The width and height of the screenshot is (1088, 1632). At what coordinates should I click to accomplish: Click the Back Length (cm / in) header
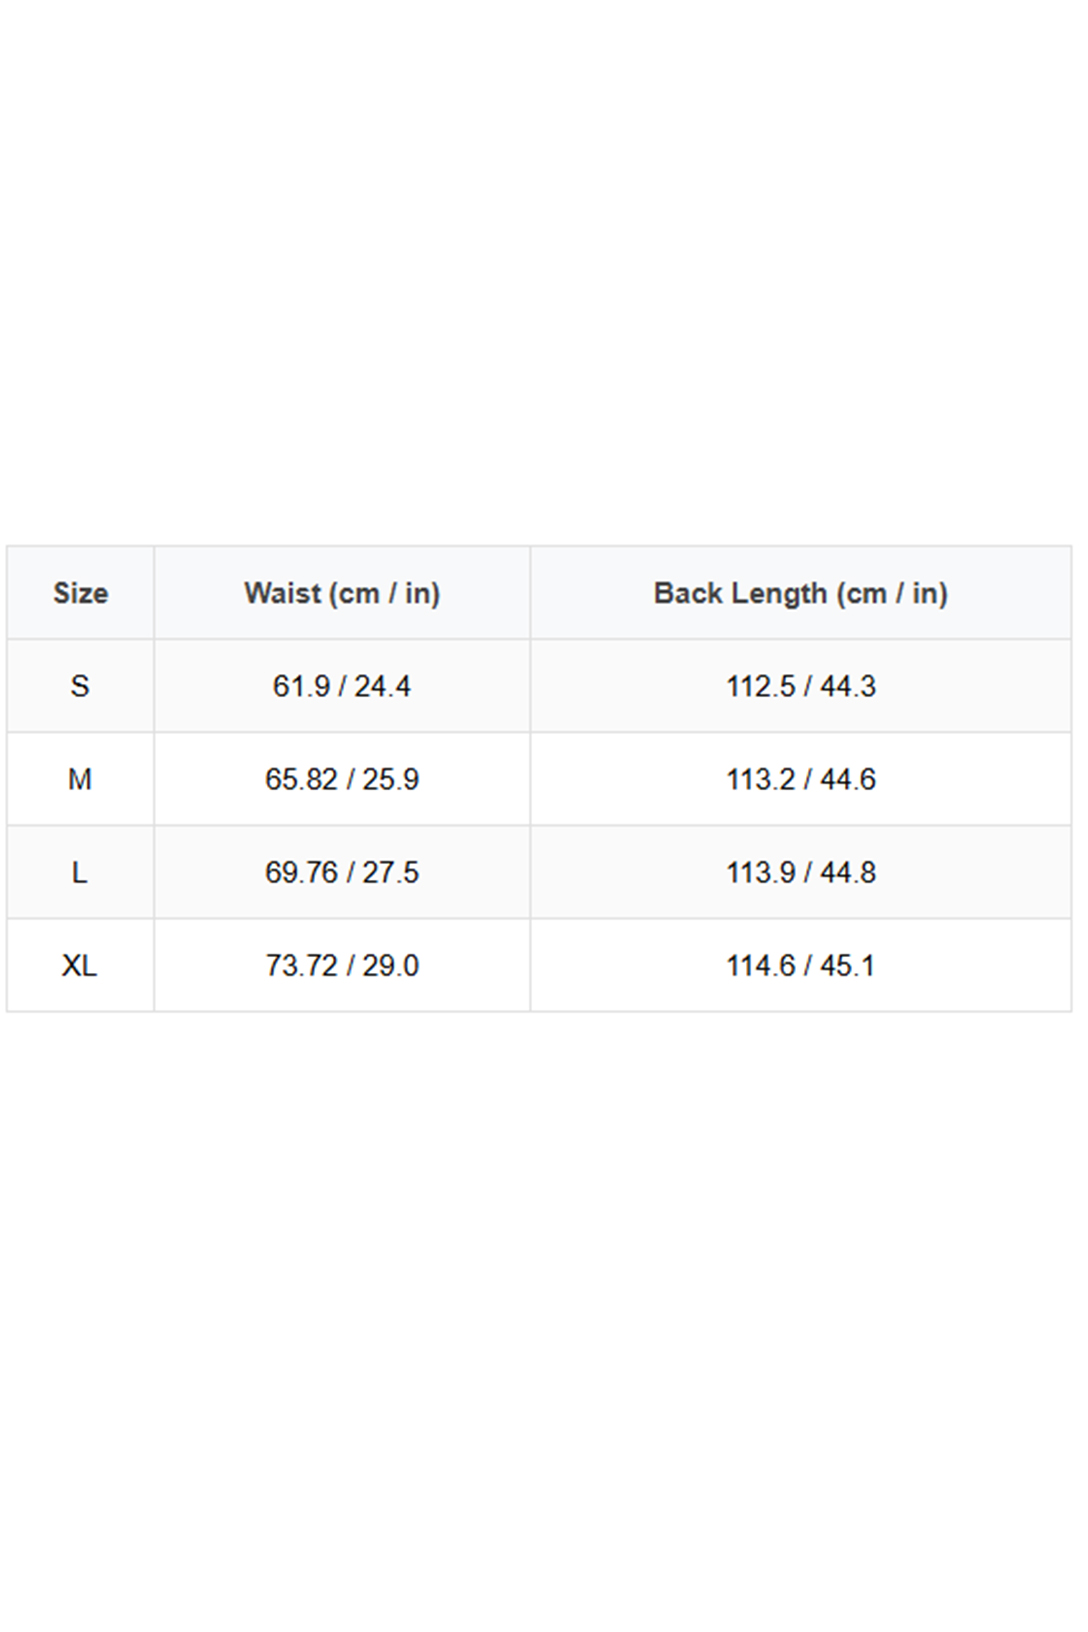(x=800, y=593)
